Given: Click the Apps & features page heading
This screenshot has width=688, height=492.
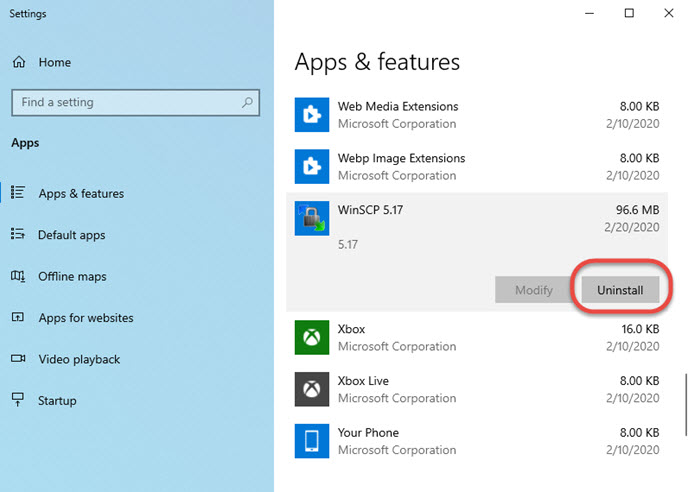Looking at the screenshot, I should (x=377, y=62).
